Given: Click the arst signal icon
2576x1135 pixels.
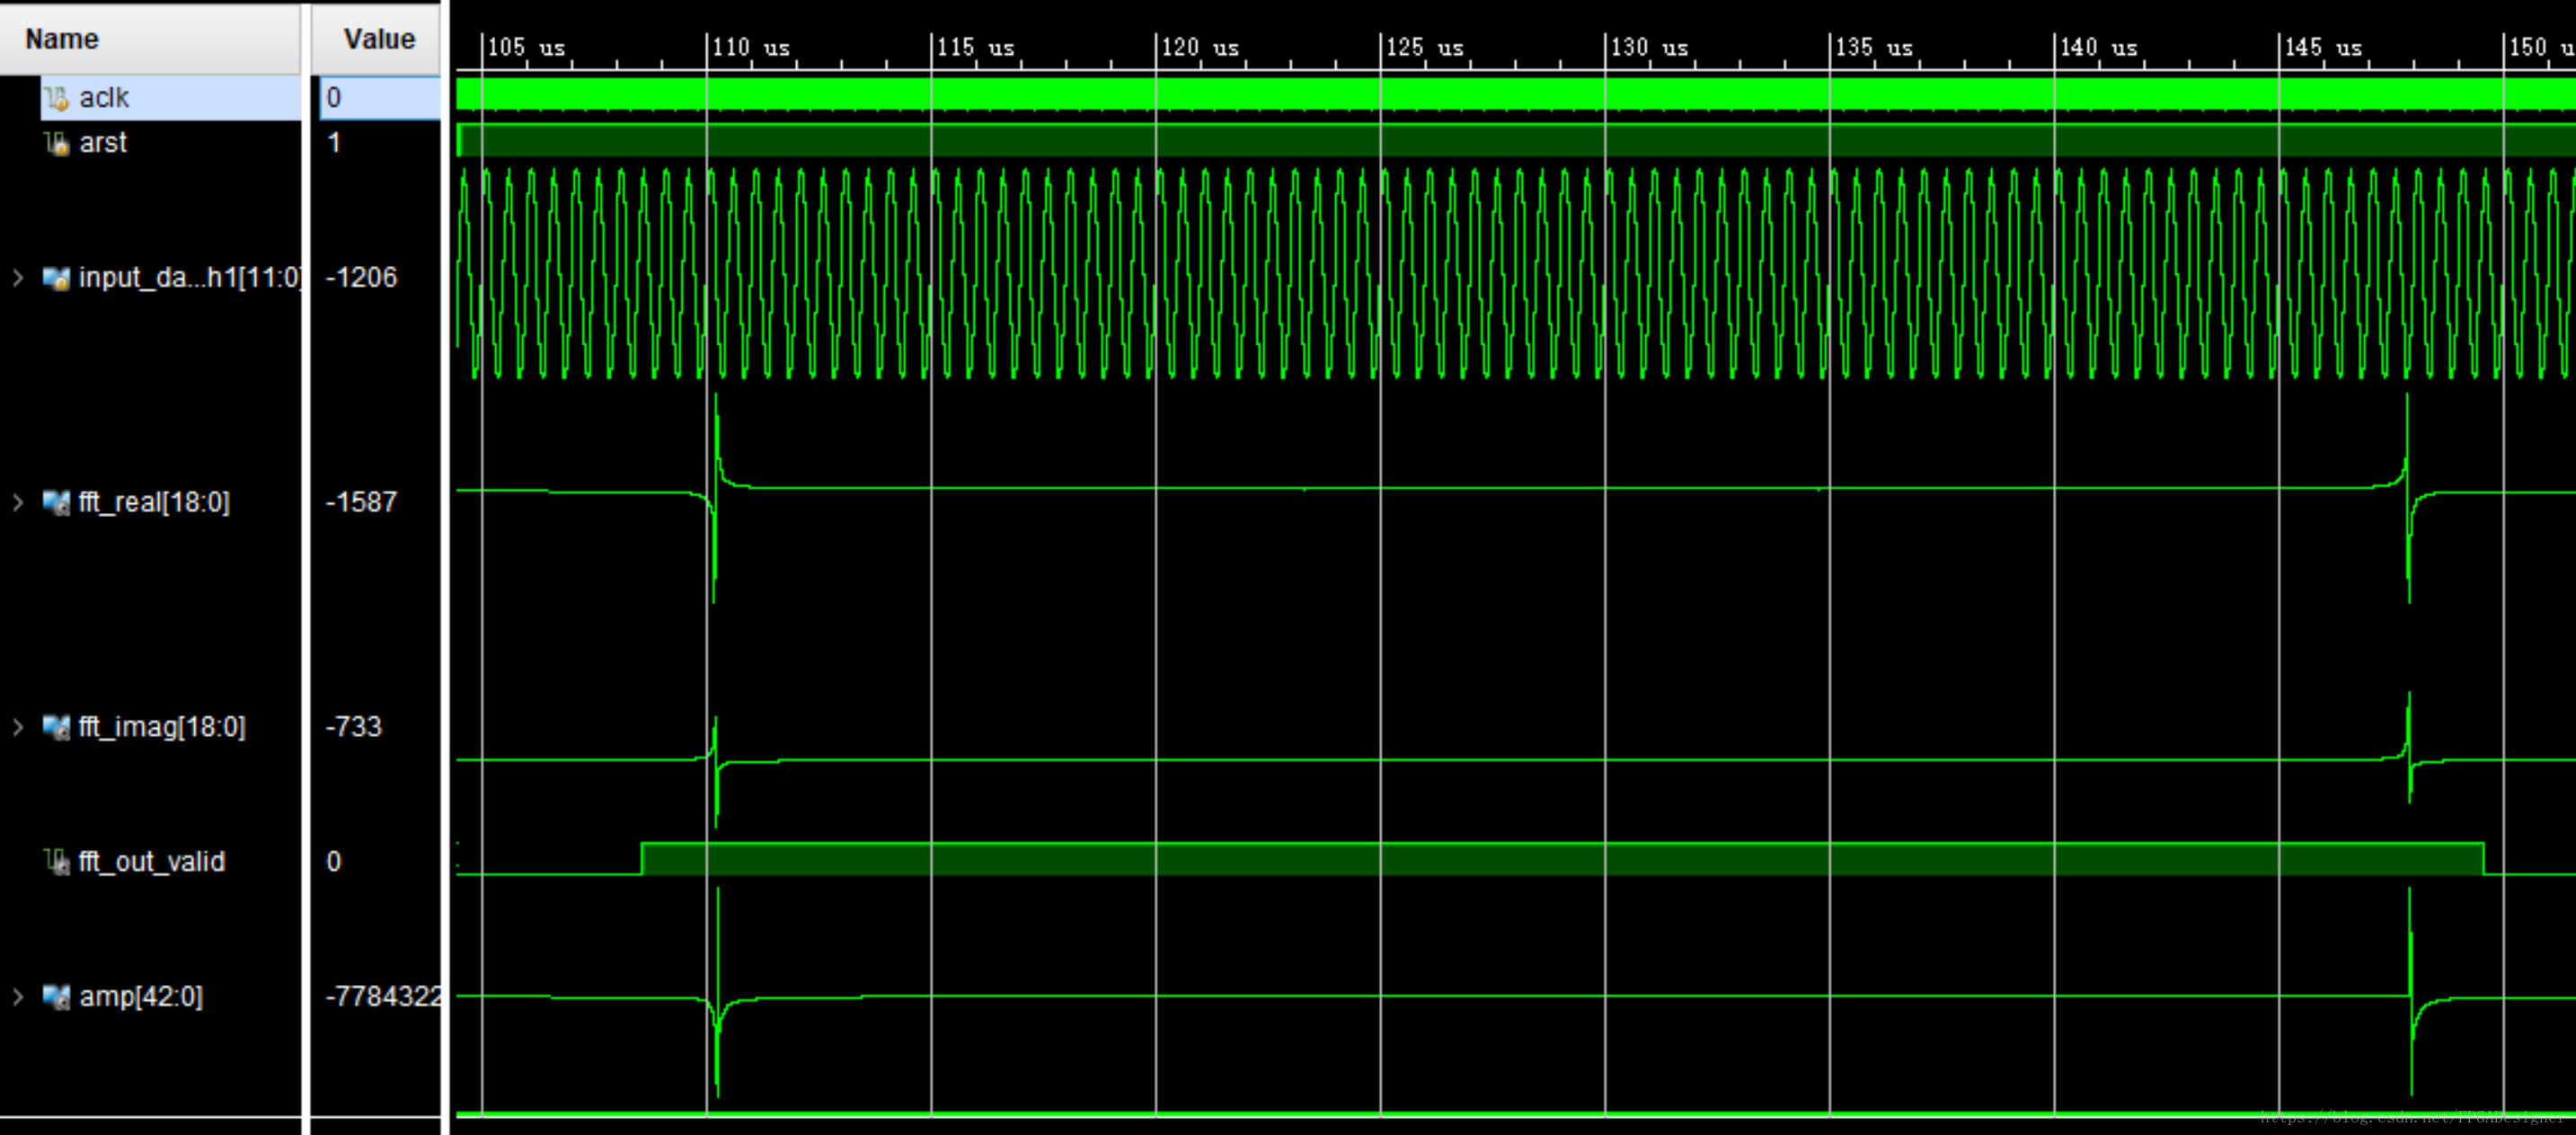Looking at the screenshot, I should 56,143.
